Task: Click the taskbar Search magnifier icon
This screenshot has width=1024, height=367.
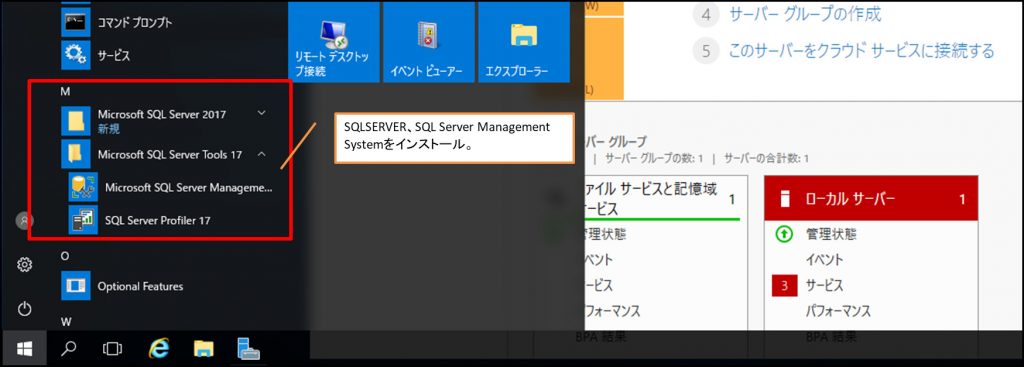Action: [69, 349]
